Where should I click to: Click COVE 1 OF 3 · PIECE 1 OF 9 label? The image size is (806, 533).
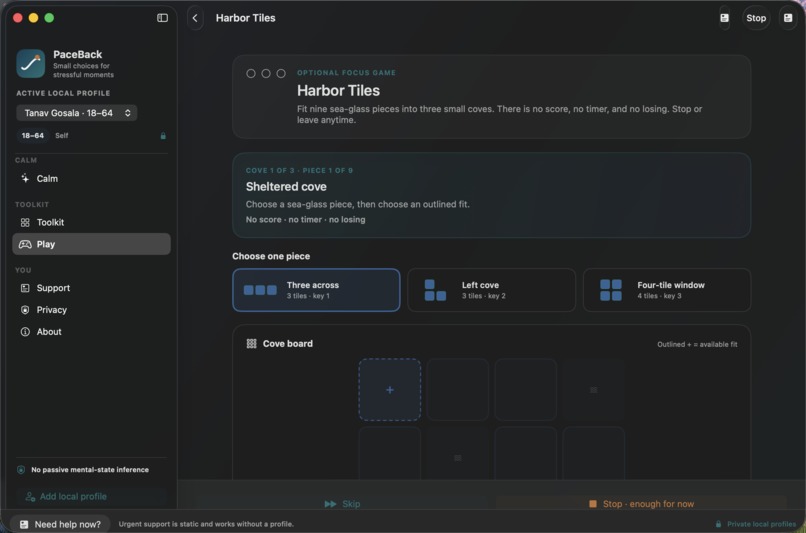click(299, 171)
